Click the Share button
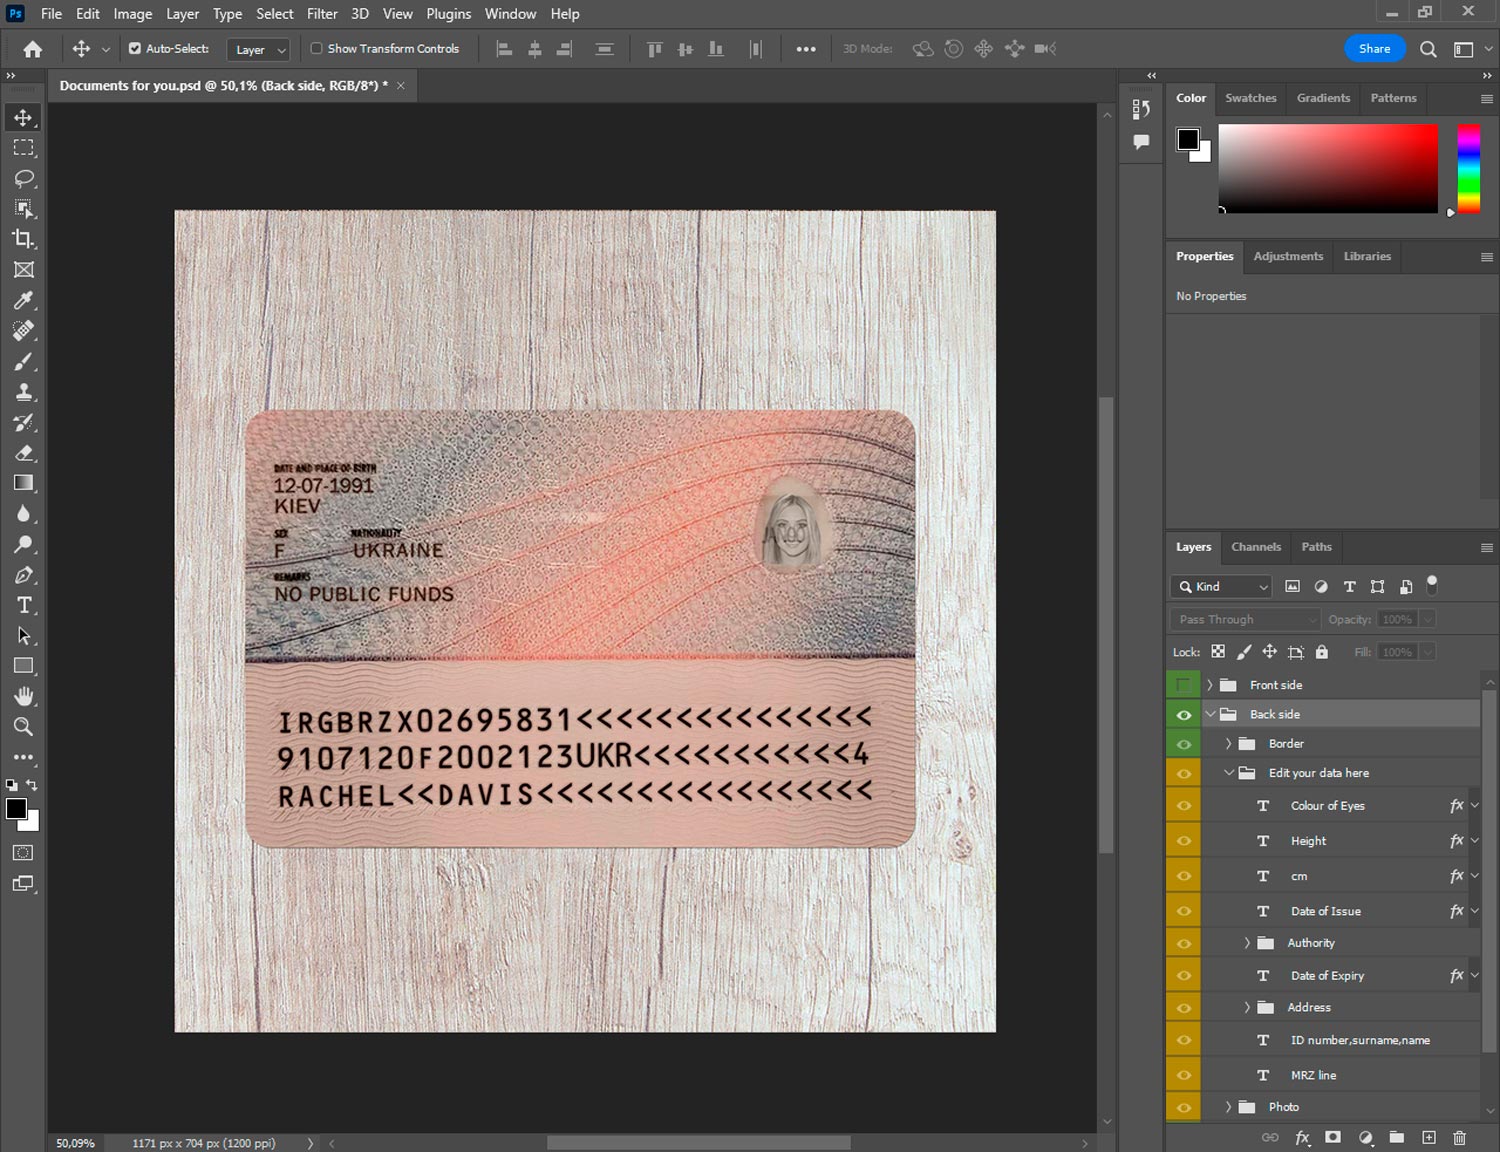 coord(1375,48)
